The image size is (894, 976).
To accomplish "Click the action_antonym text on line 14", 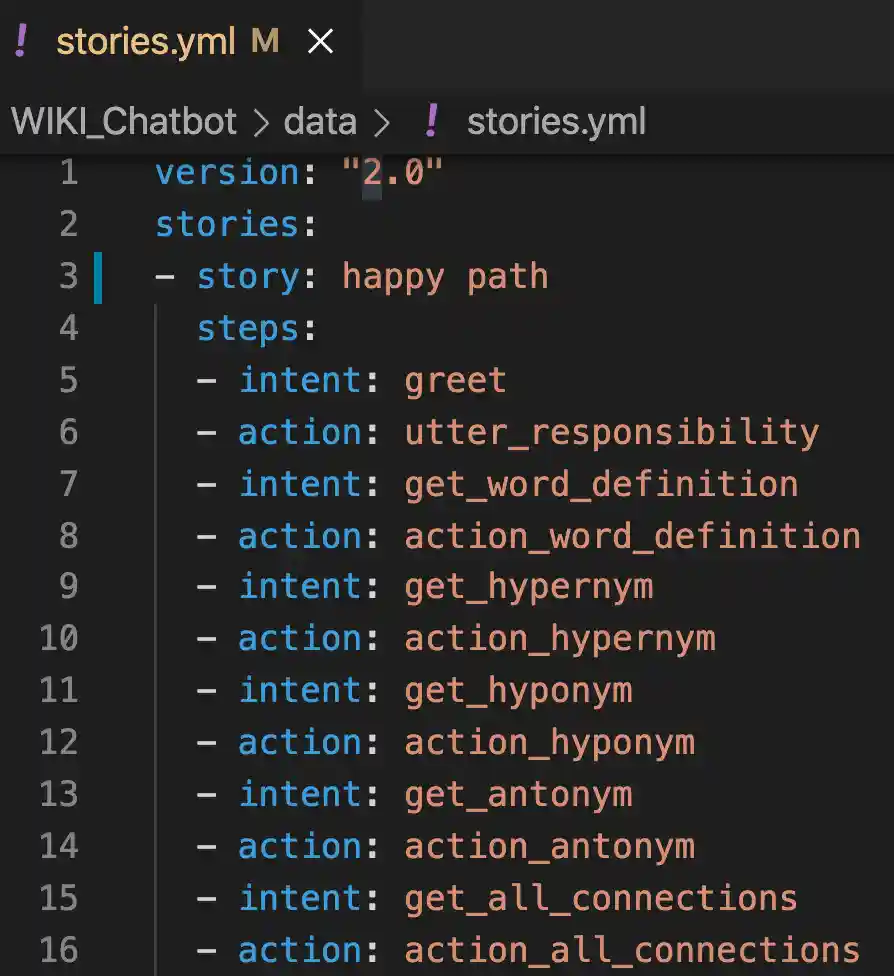I will pos(549,846).
